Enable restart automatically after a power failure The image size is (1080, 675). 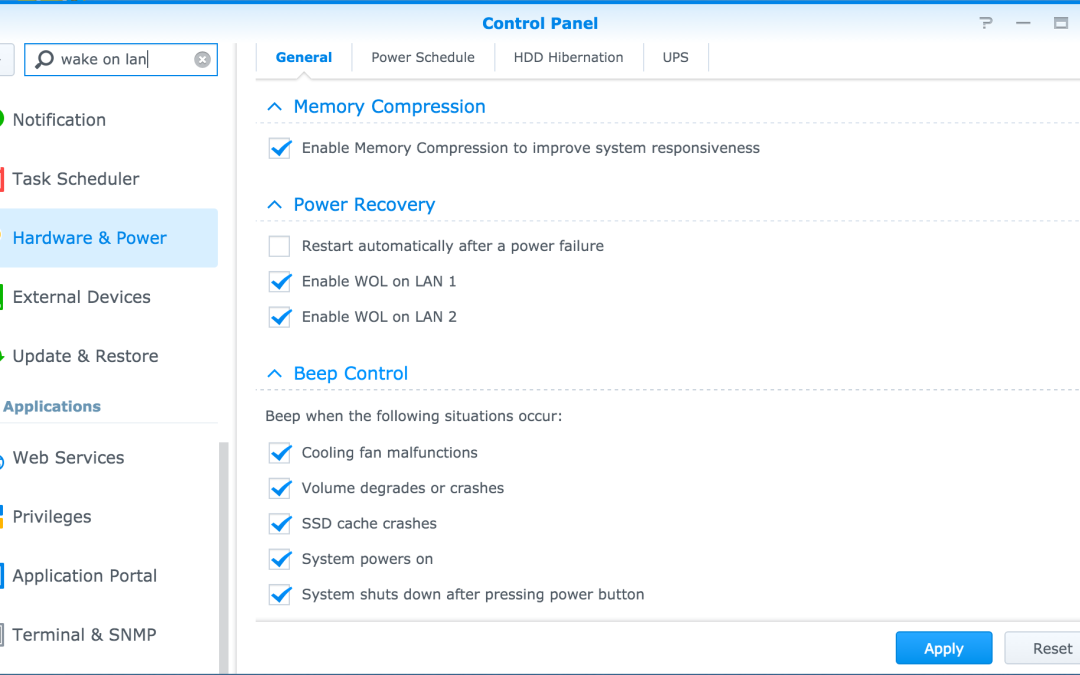(279, 246)
